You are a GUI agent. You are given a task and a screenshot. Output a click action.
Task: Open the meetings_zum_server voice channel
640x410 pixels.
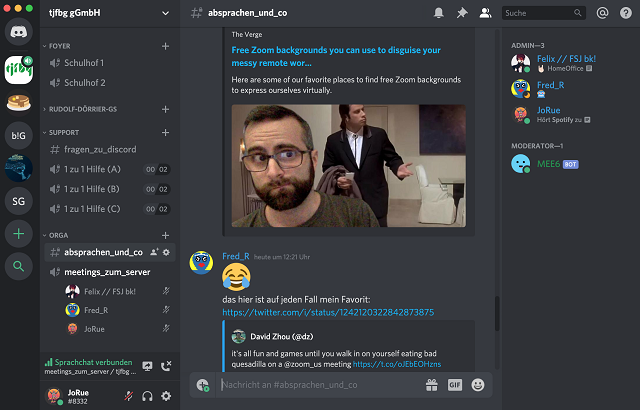(x=110, y=272)
